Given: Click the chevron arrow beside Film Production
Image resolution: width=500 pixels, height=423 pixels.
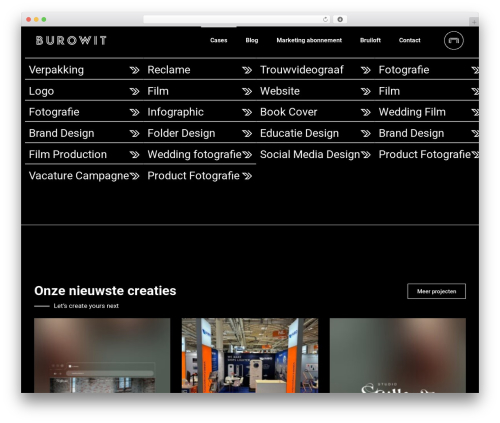Looking at the screenshot, I should point(134,155).
